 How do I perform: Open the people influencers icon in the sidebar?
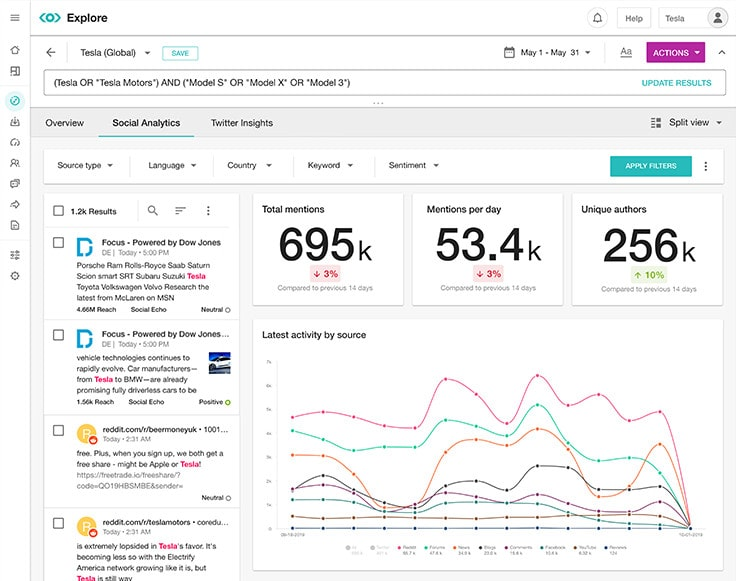15,163
